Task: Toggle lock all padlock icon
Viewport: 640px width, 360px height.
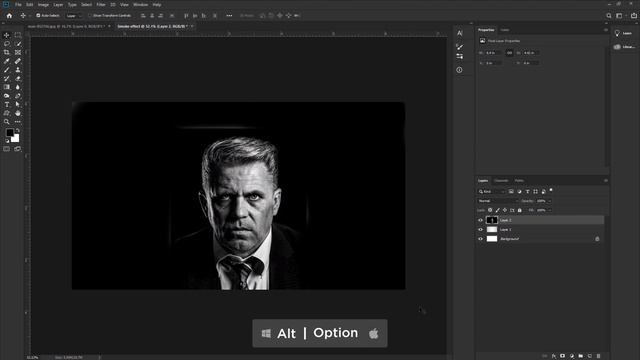Action: [x=520, y=210]
